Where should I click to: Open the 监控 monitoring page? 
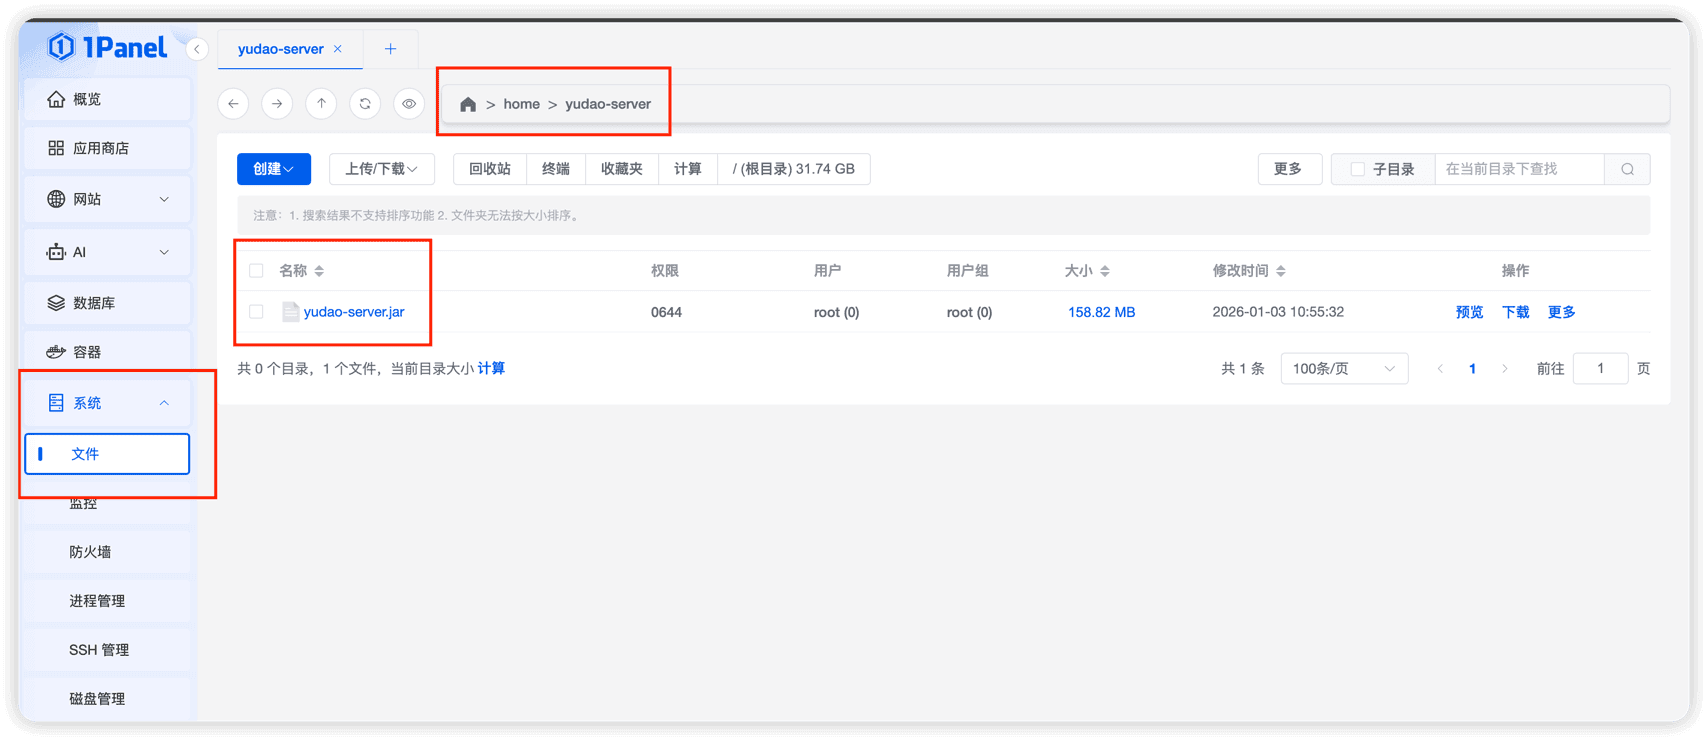click(107, 503)
